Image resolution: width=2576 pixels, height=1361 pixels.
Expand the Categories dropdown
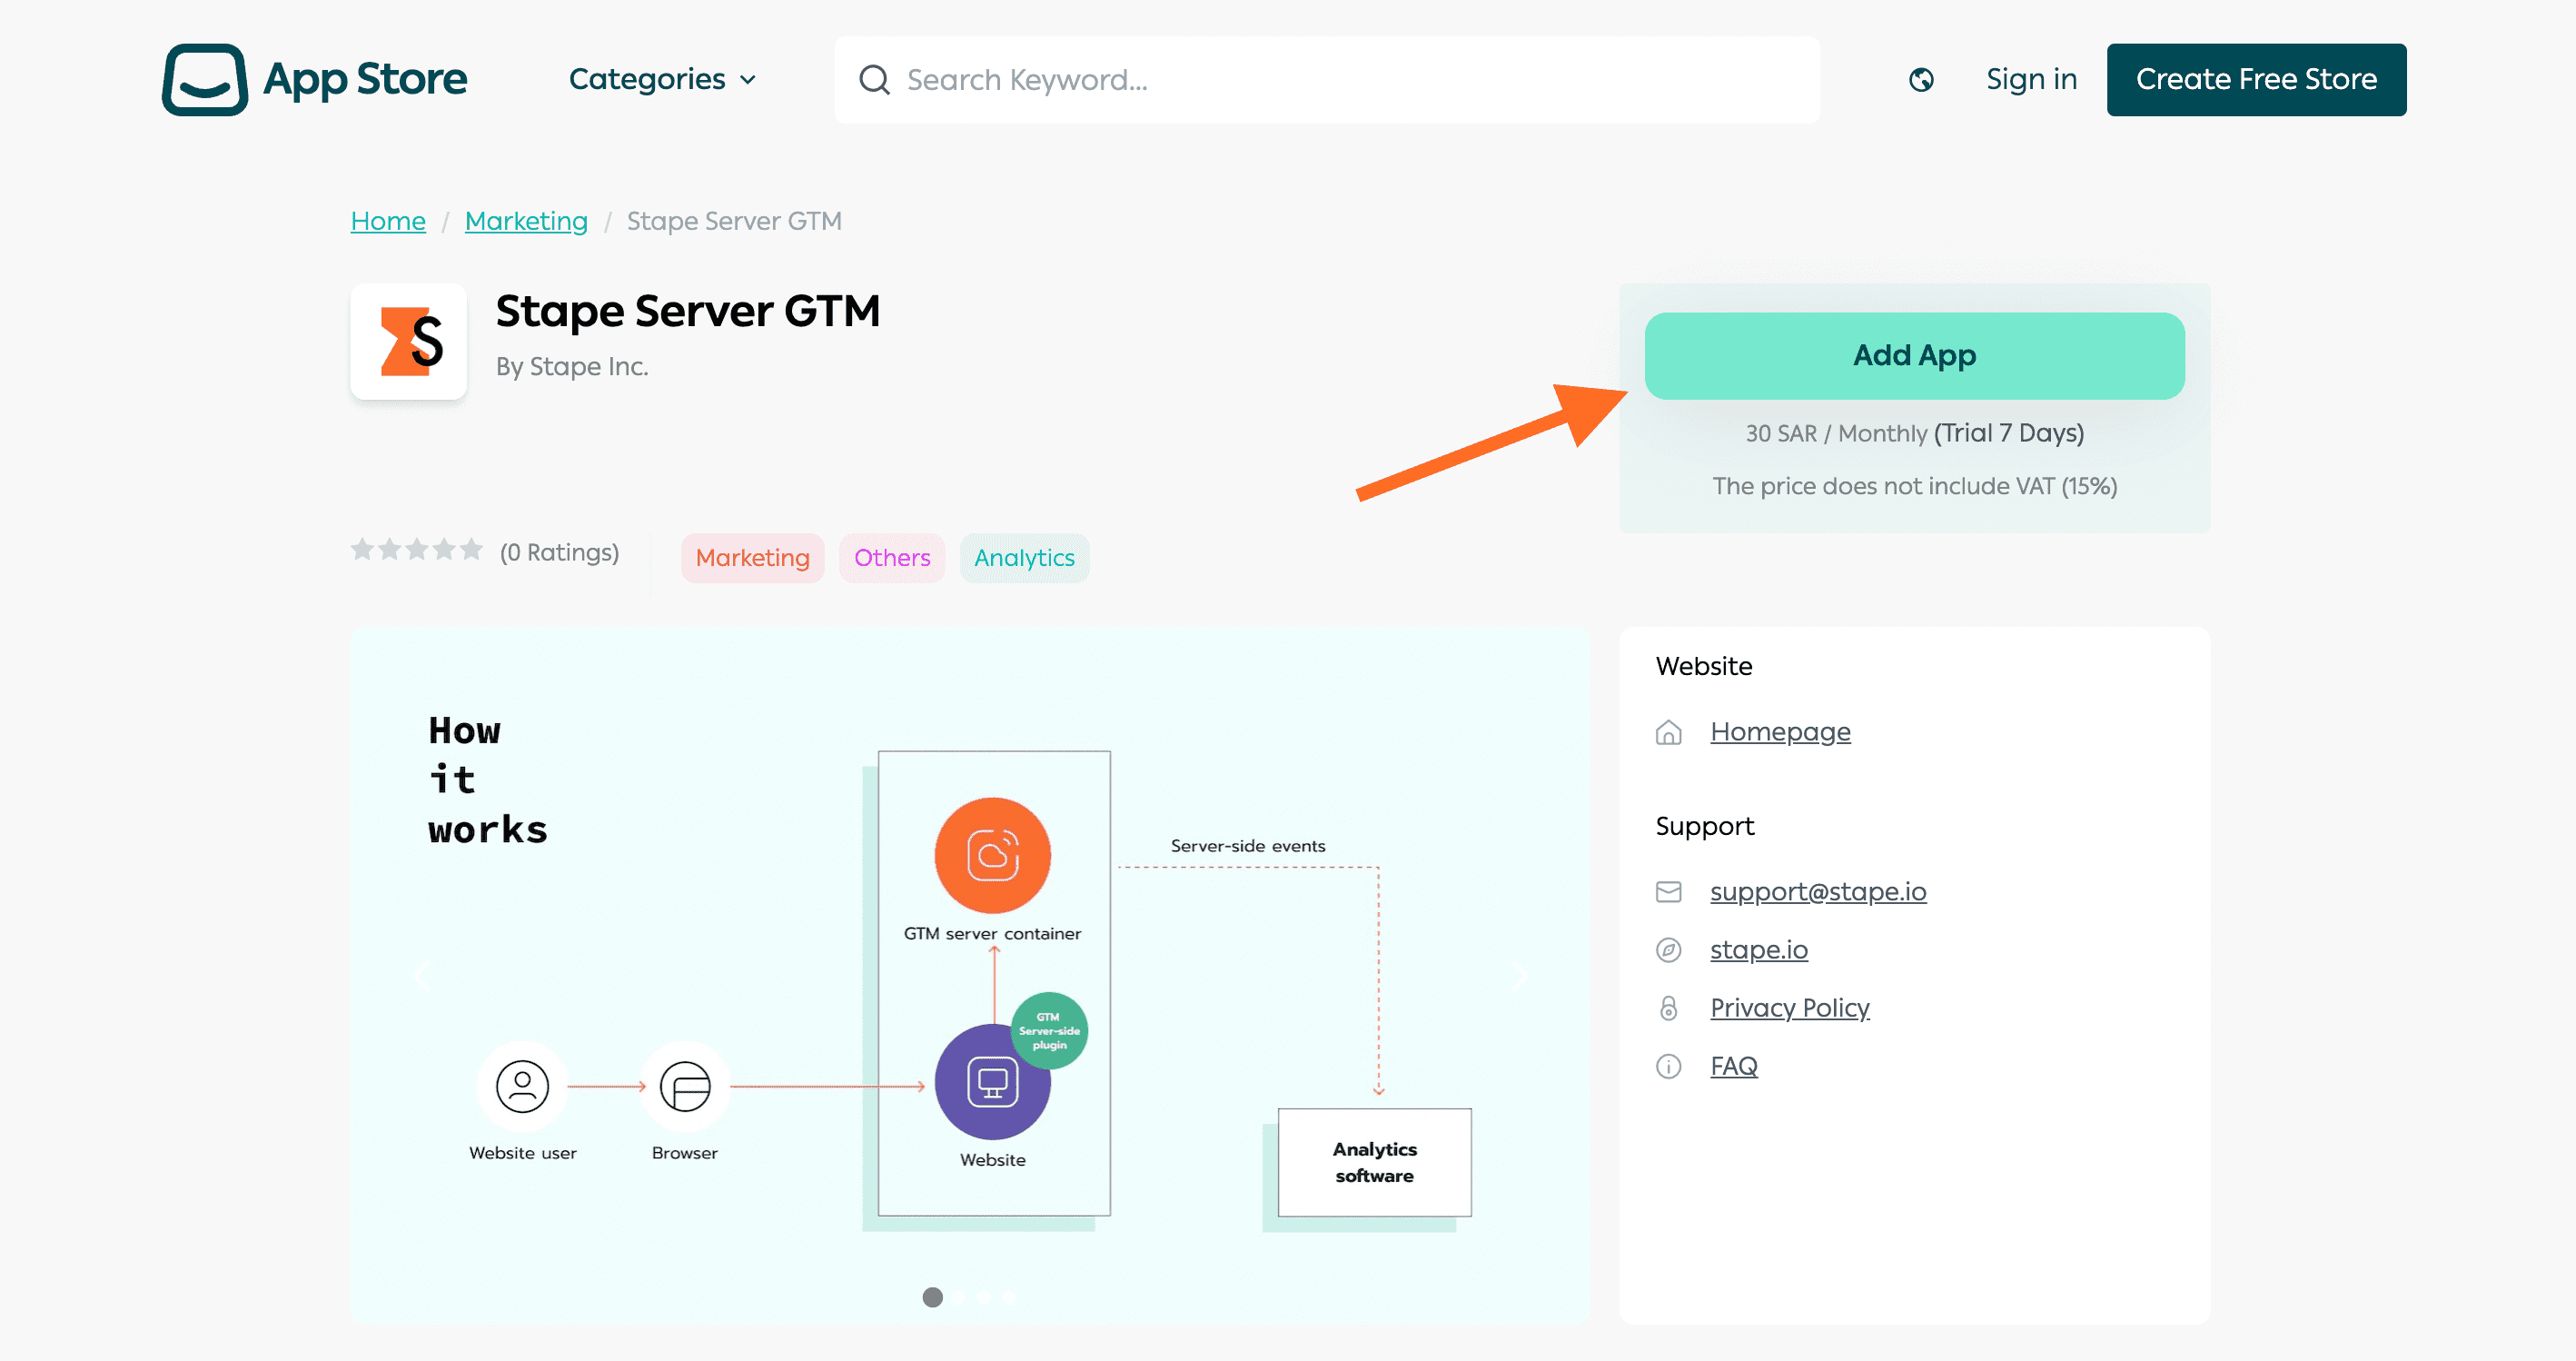(x=662, y=79)
